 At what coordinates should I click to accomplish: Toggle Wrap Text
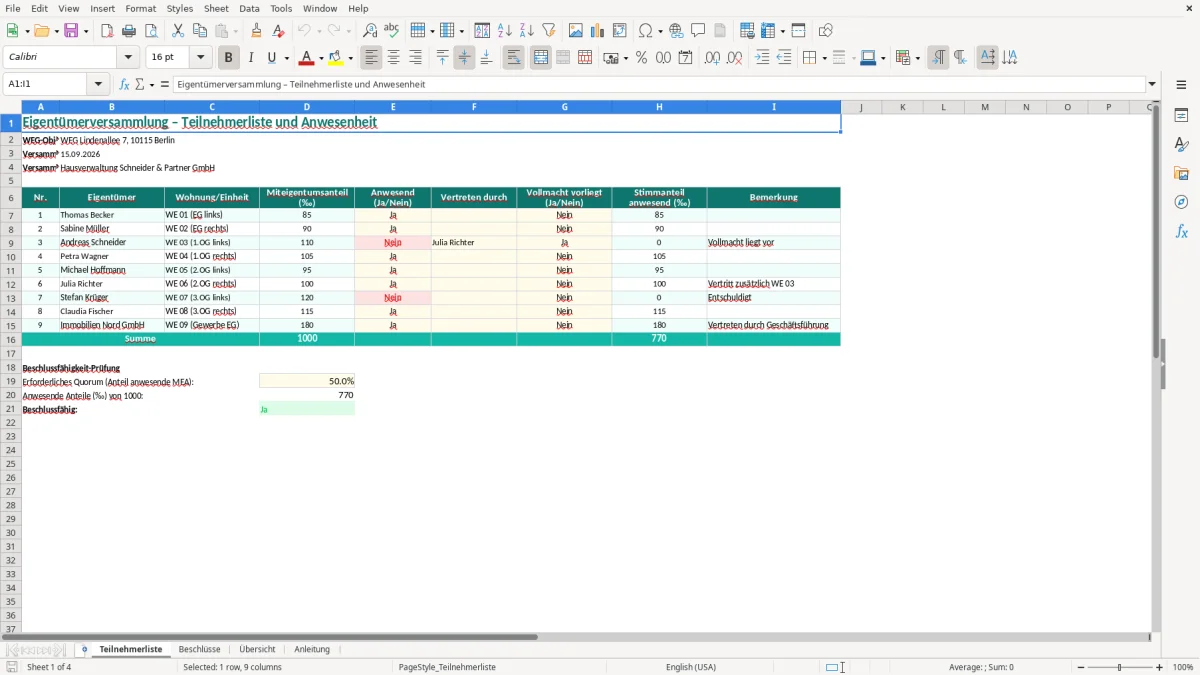click(514, 58)
